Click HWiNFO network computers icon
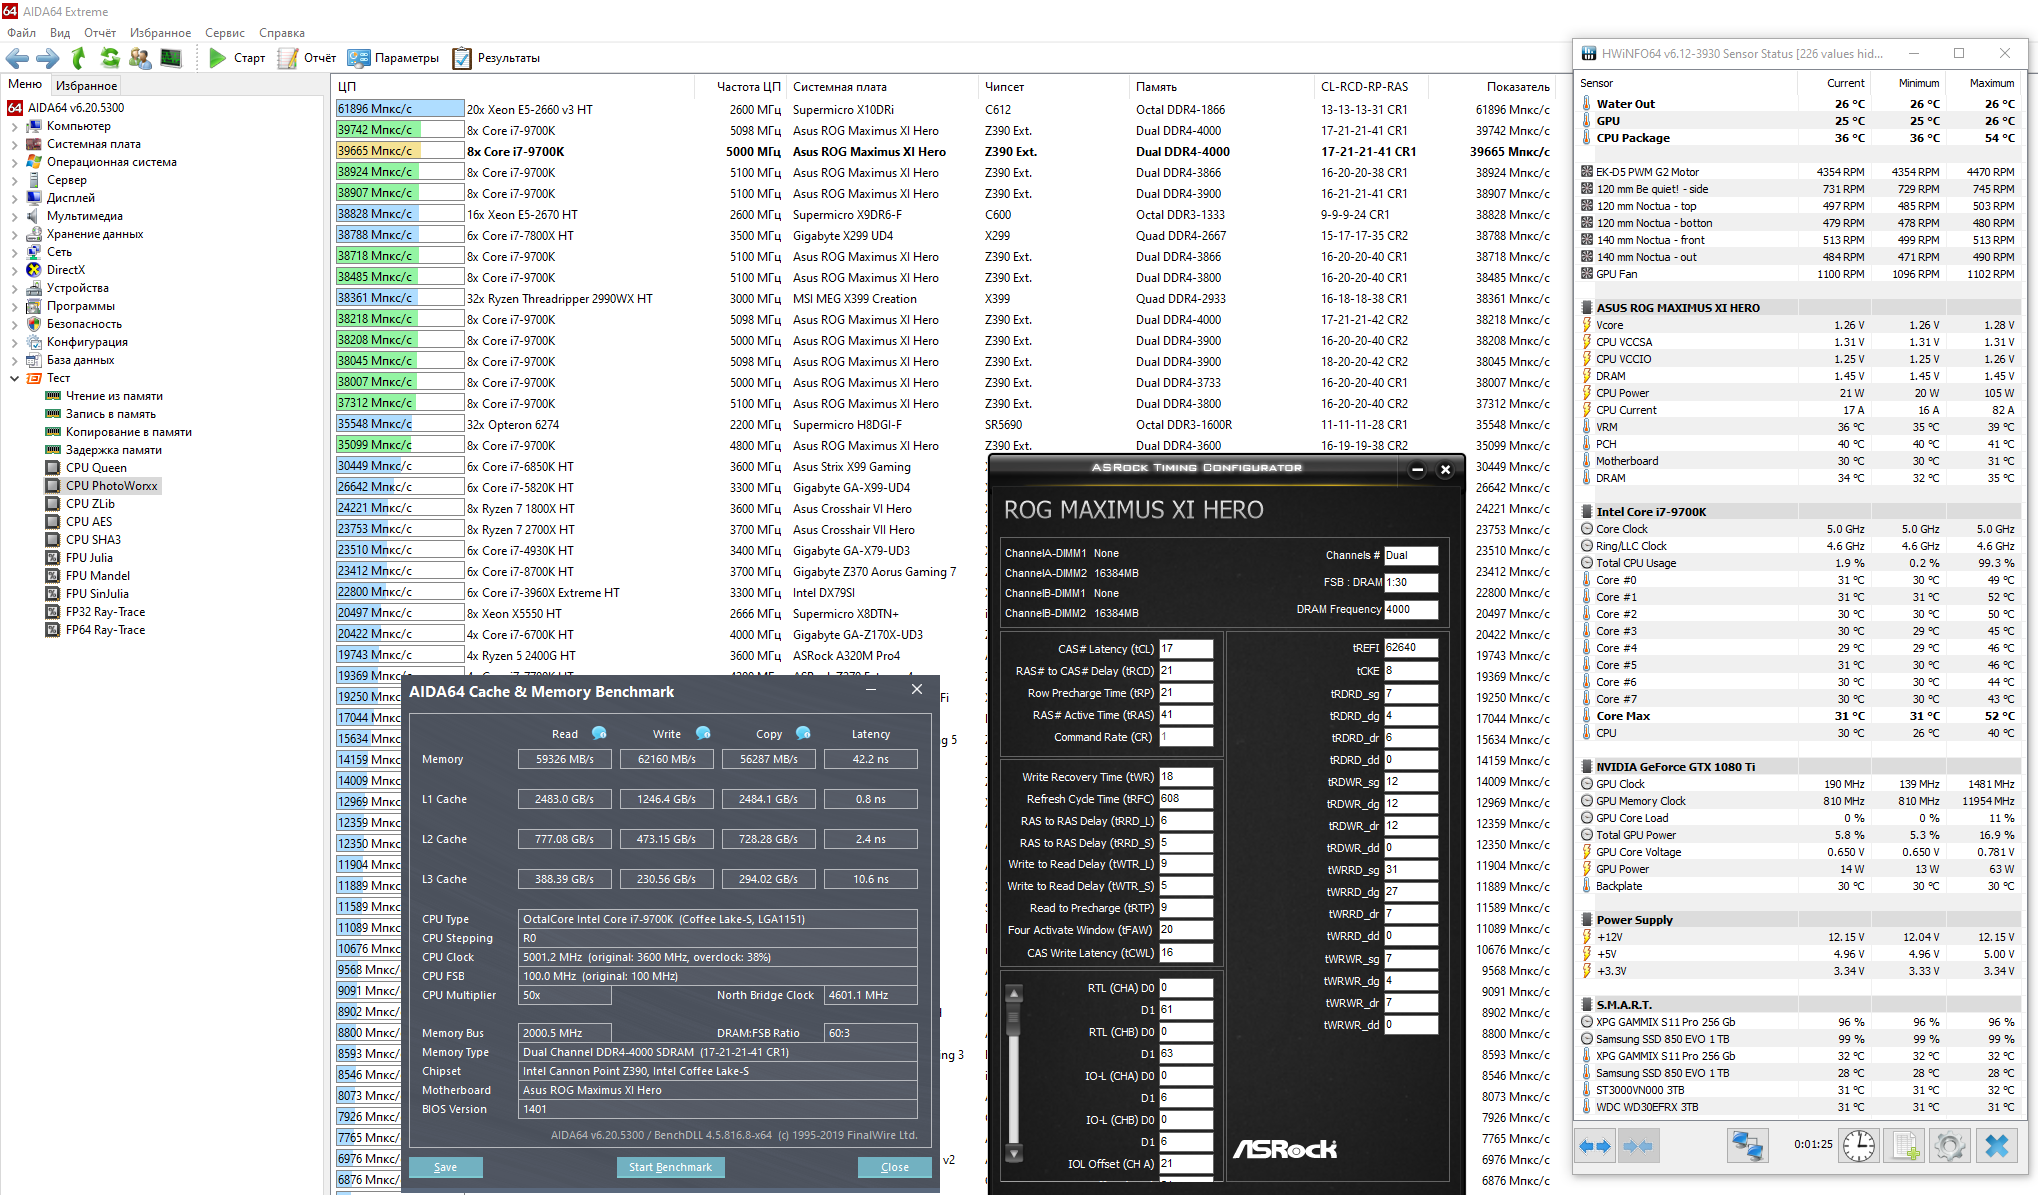 pos(1747,1145)
